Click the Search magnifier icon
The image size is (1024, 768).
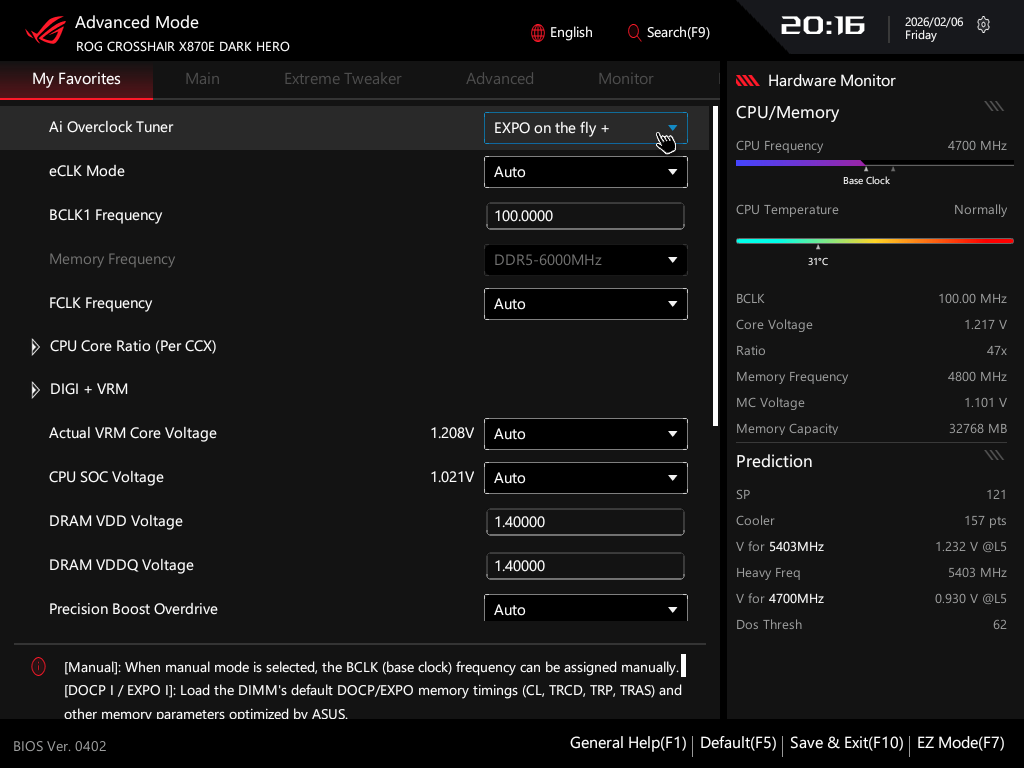click(634, 33)
